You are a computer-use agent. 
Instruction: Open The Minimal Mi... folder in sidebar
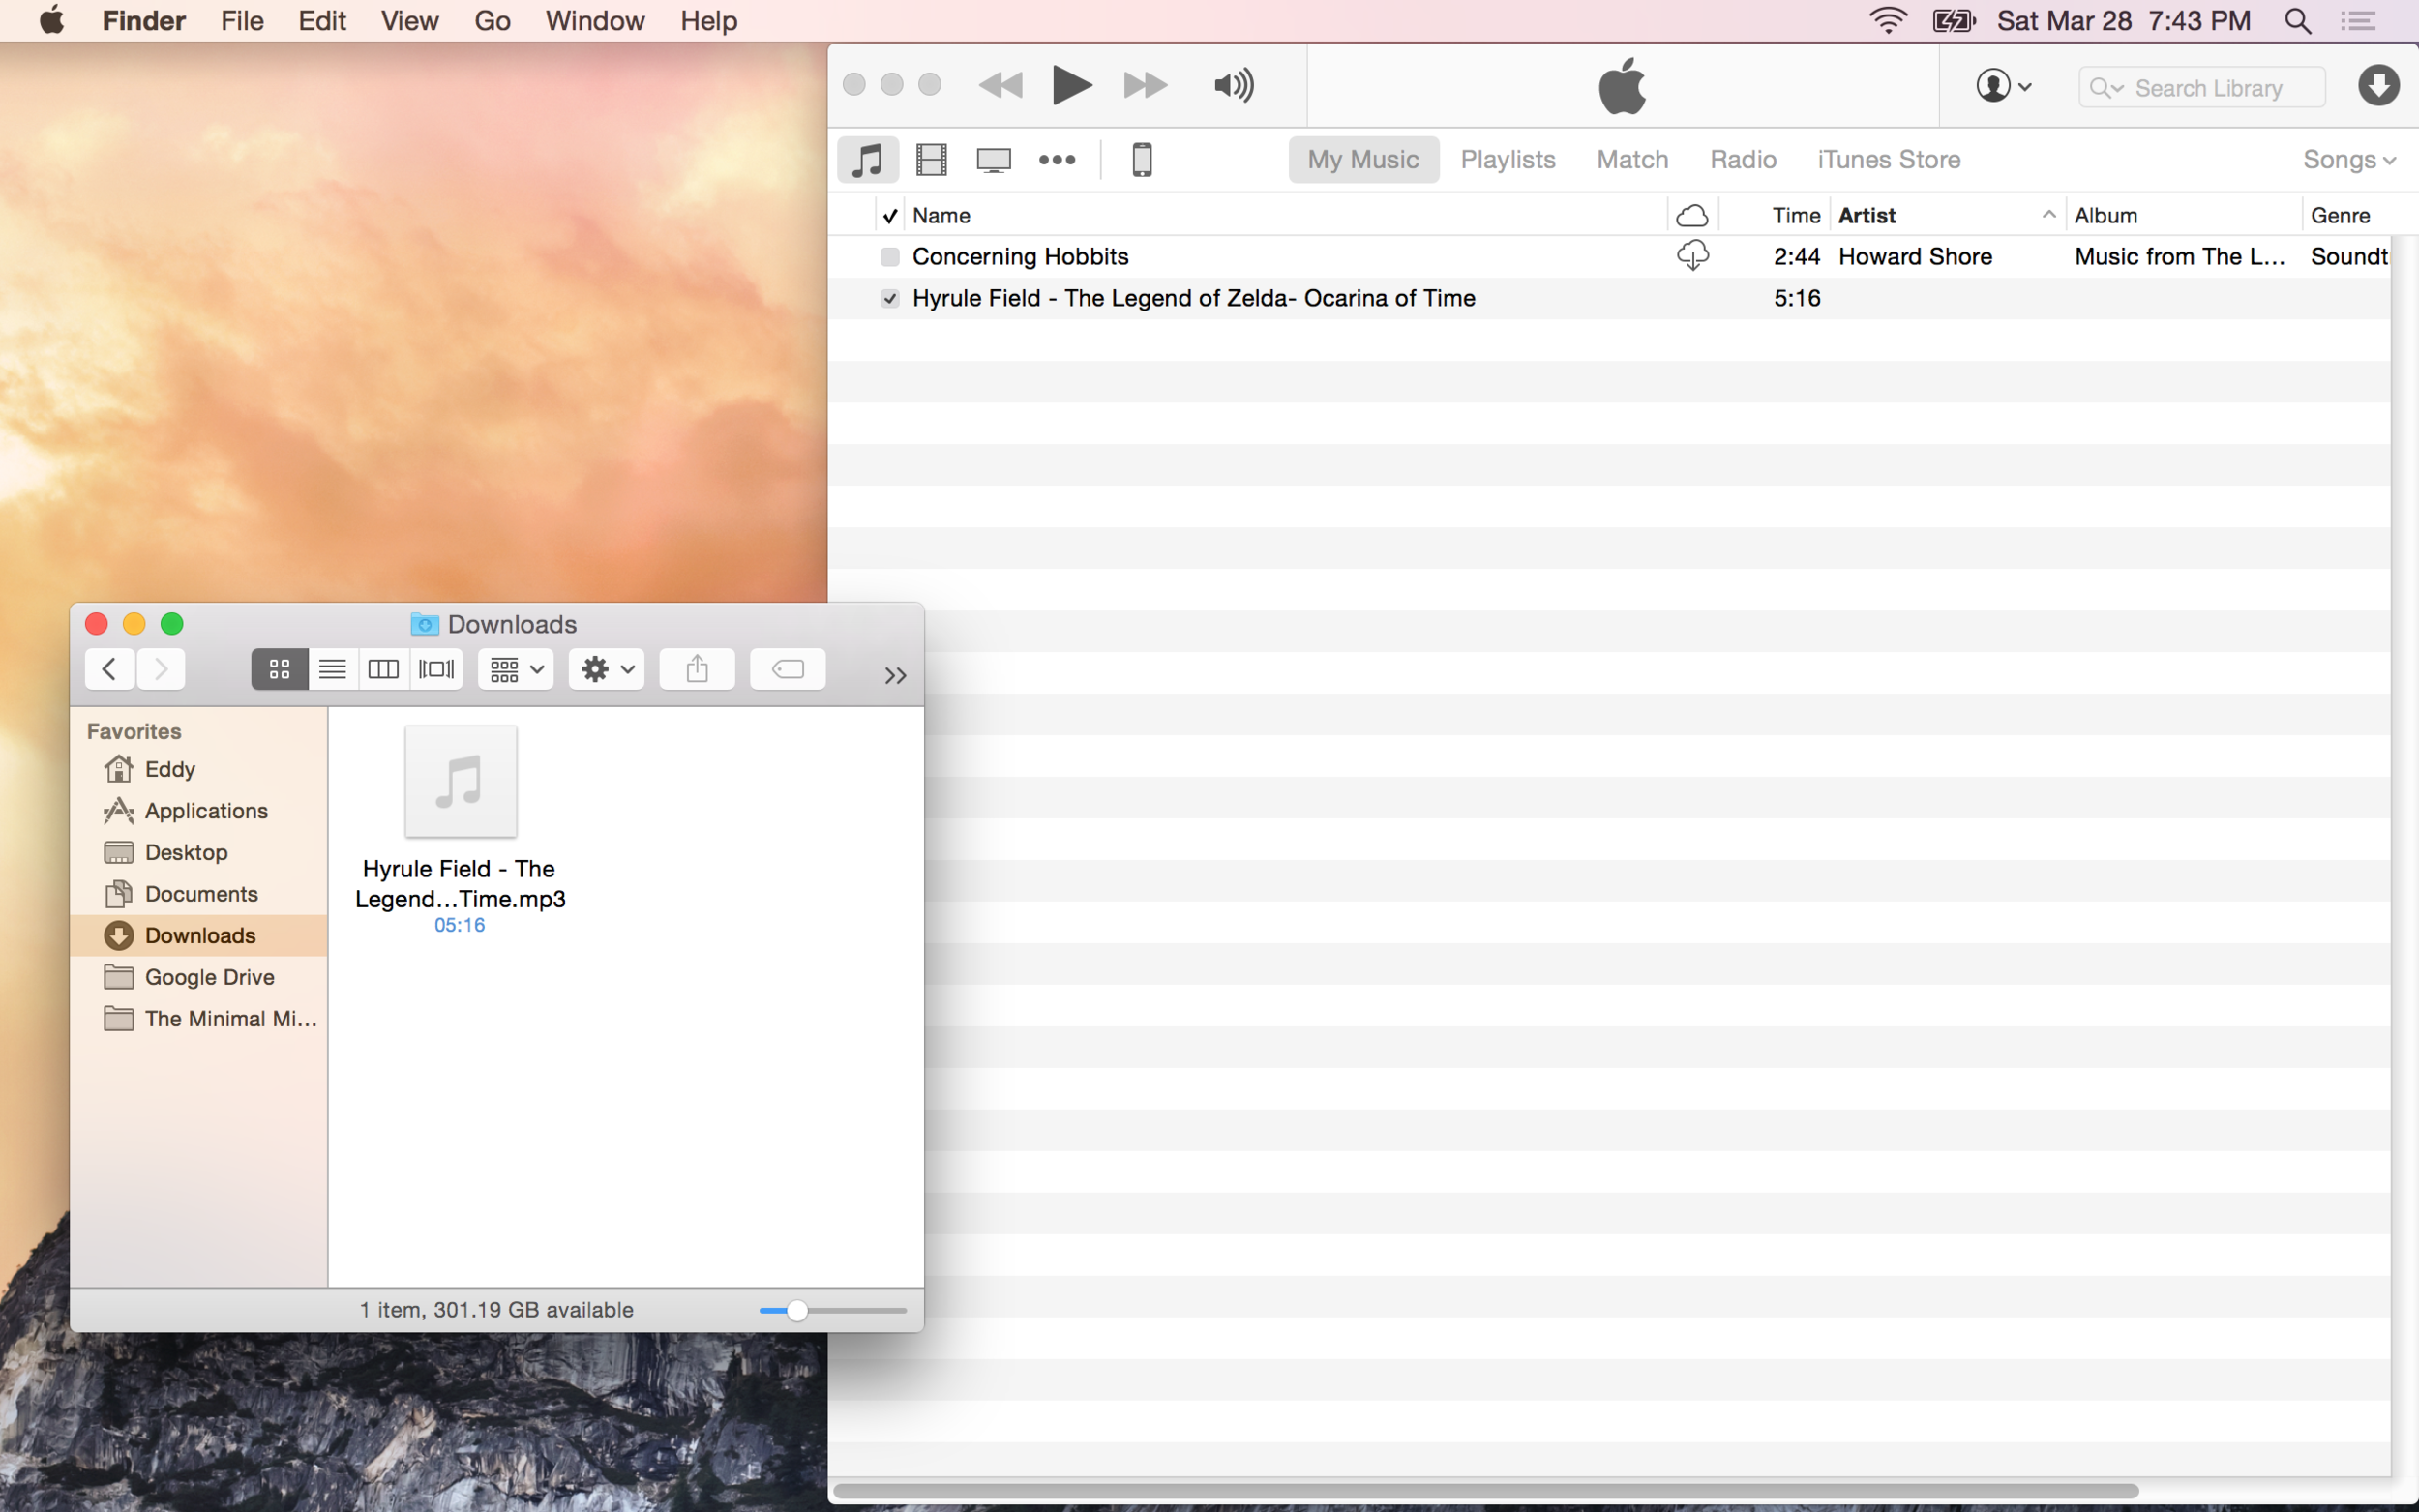click(x=199, y=1018)
